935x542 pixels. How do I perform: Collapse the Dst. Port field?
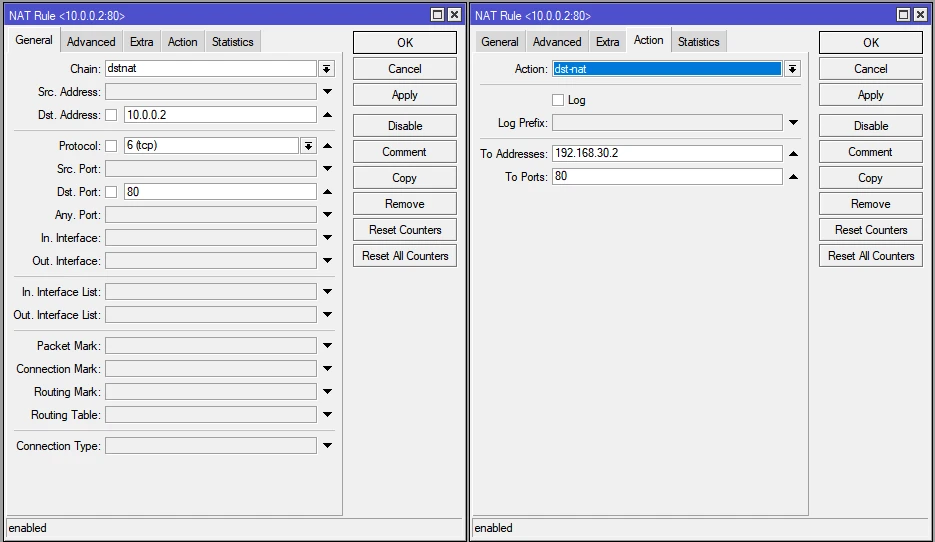(327, 192)
